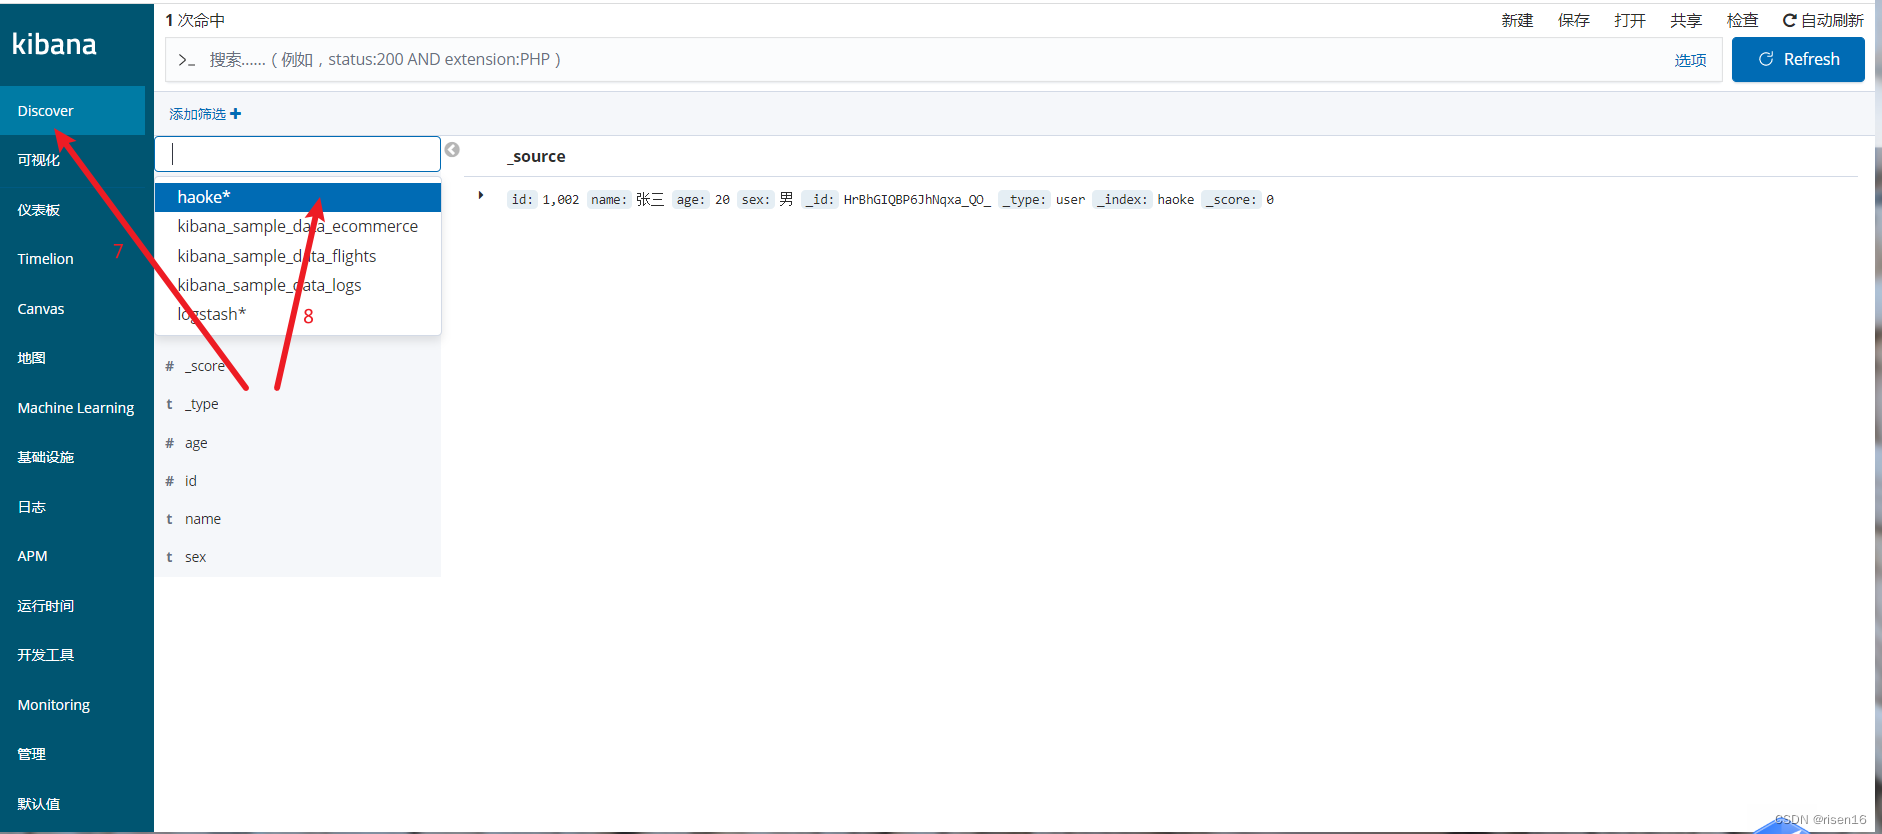Click 打开 to open a saved search
1882x834 pixels.
click(x=1629, y=20)
